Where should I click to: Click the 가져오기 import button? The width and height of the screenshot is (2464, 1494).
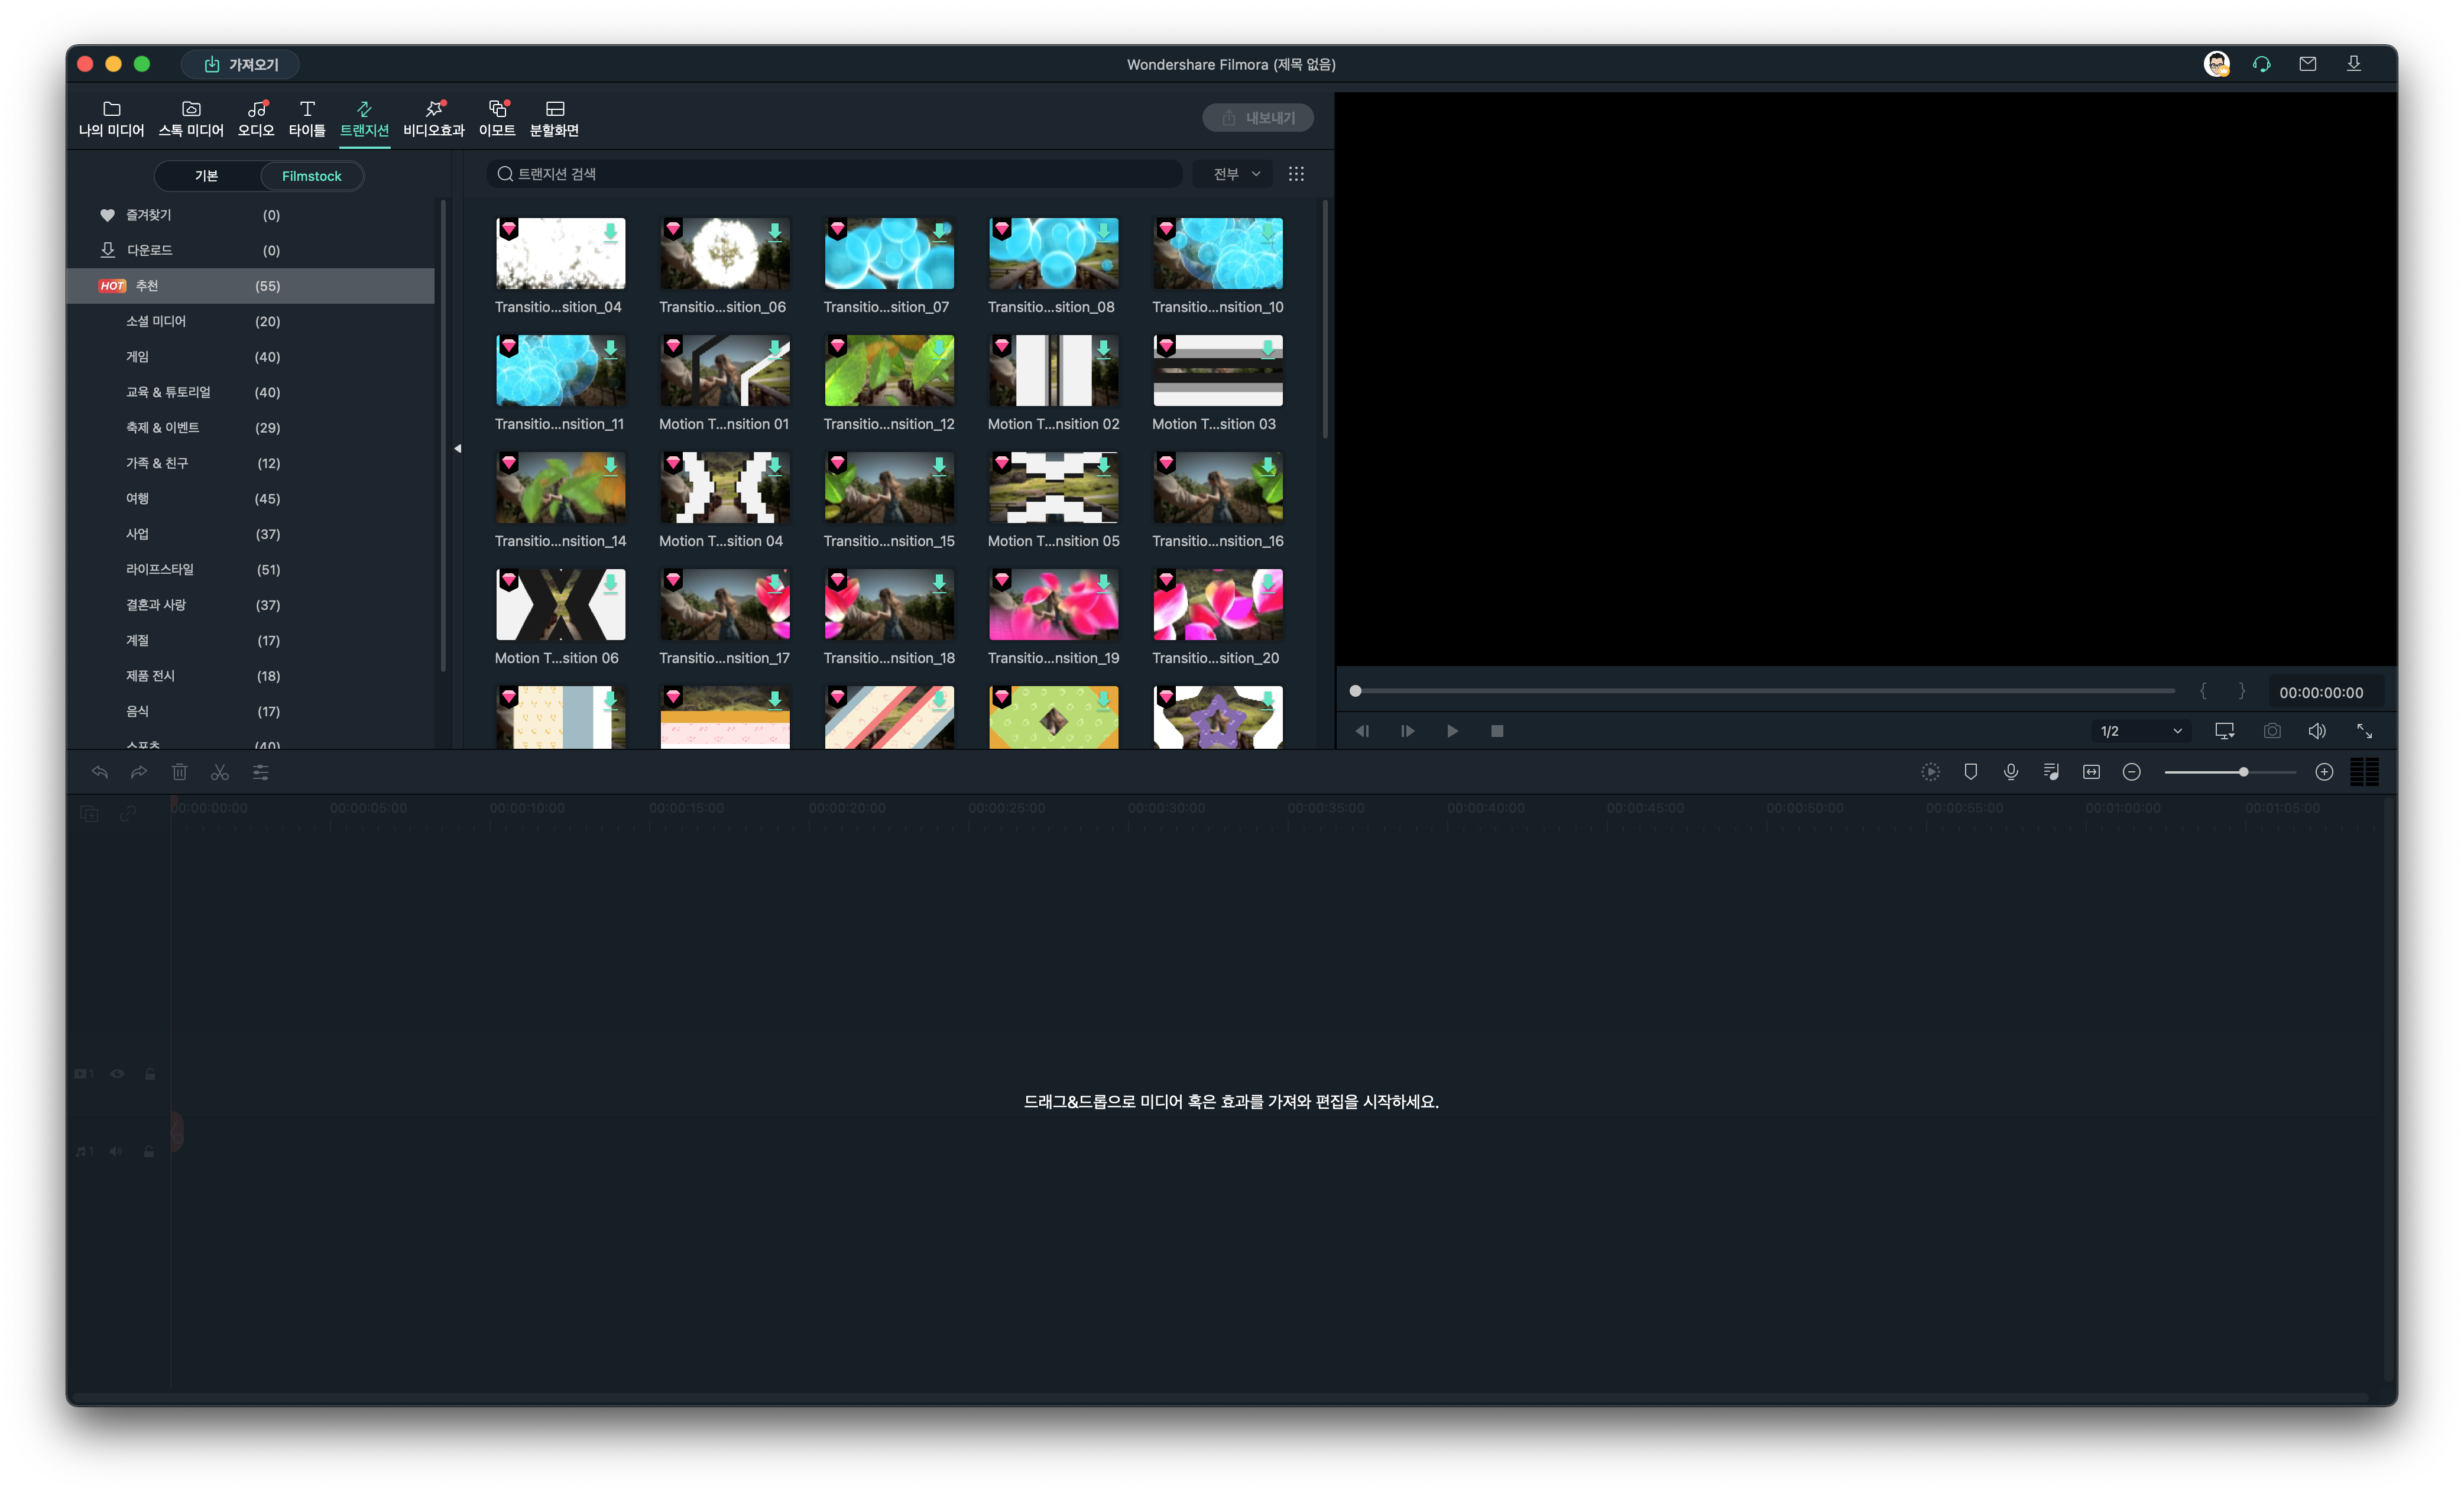[241, 64]
